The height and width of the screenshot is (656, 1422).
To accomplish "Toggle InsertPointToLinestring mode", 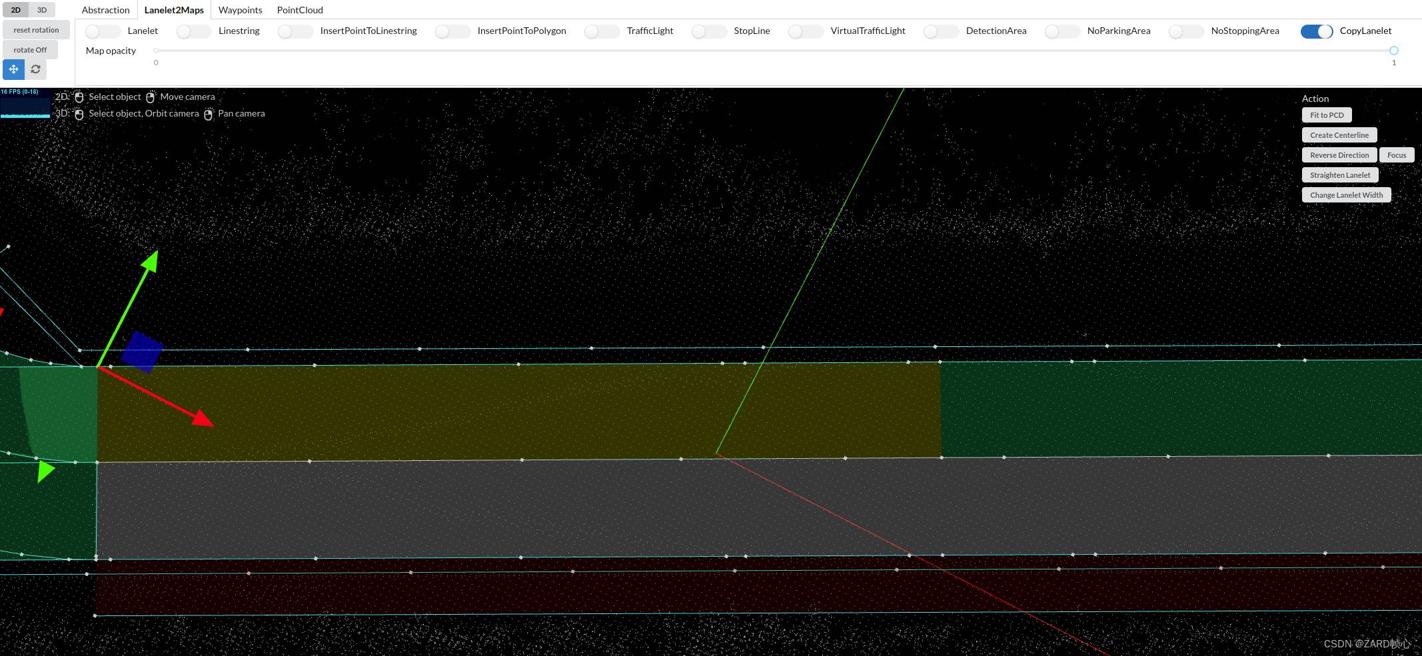I will point(294,31).
